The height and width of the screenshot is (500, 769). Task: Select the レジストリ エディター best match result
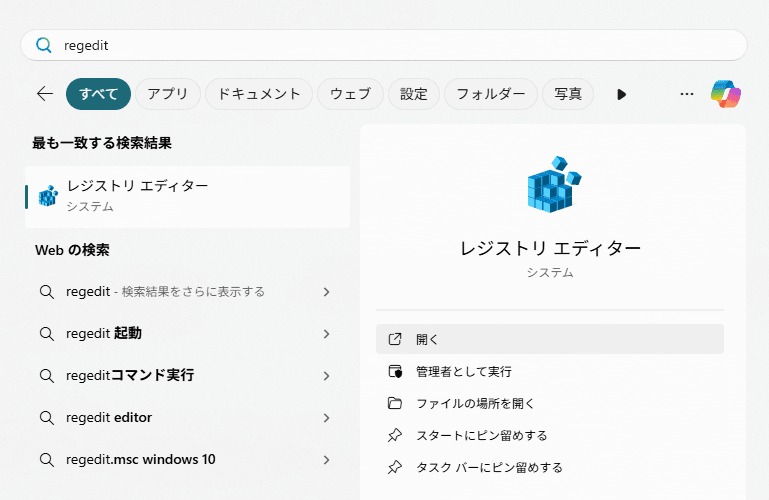(187, 197)
